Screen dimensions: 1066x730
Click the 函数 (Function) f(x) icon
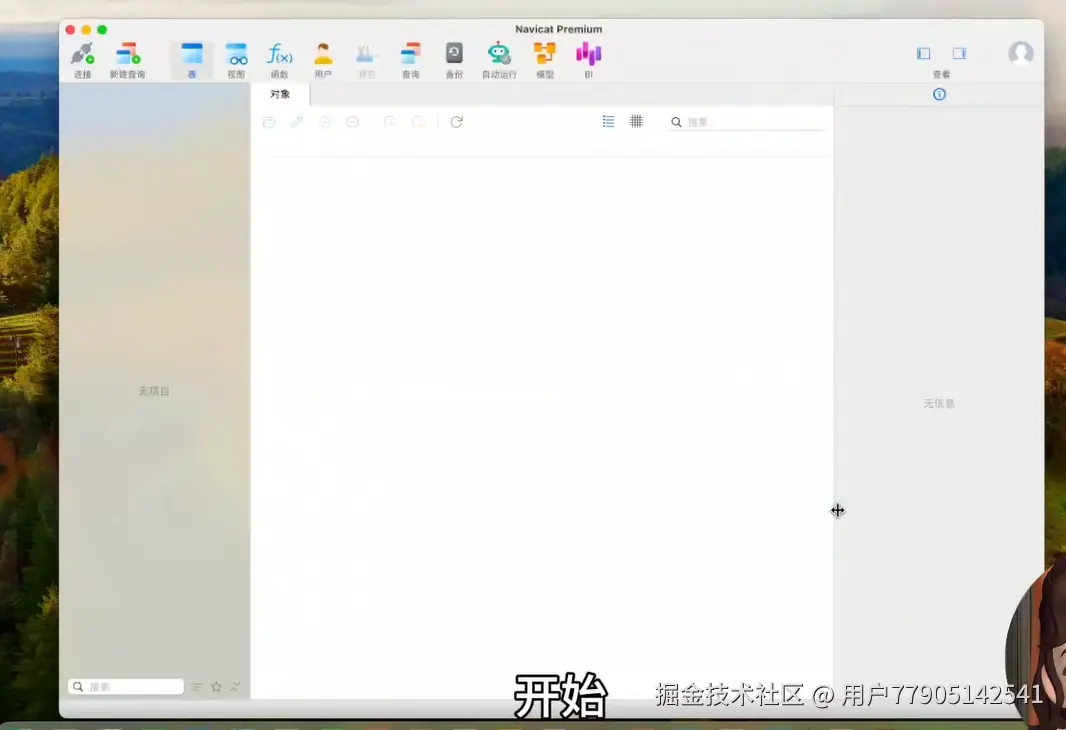pyautogui.click(x=279, y=55)
